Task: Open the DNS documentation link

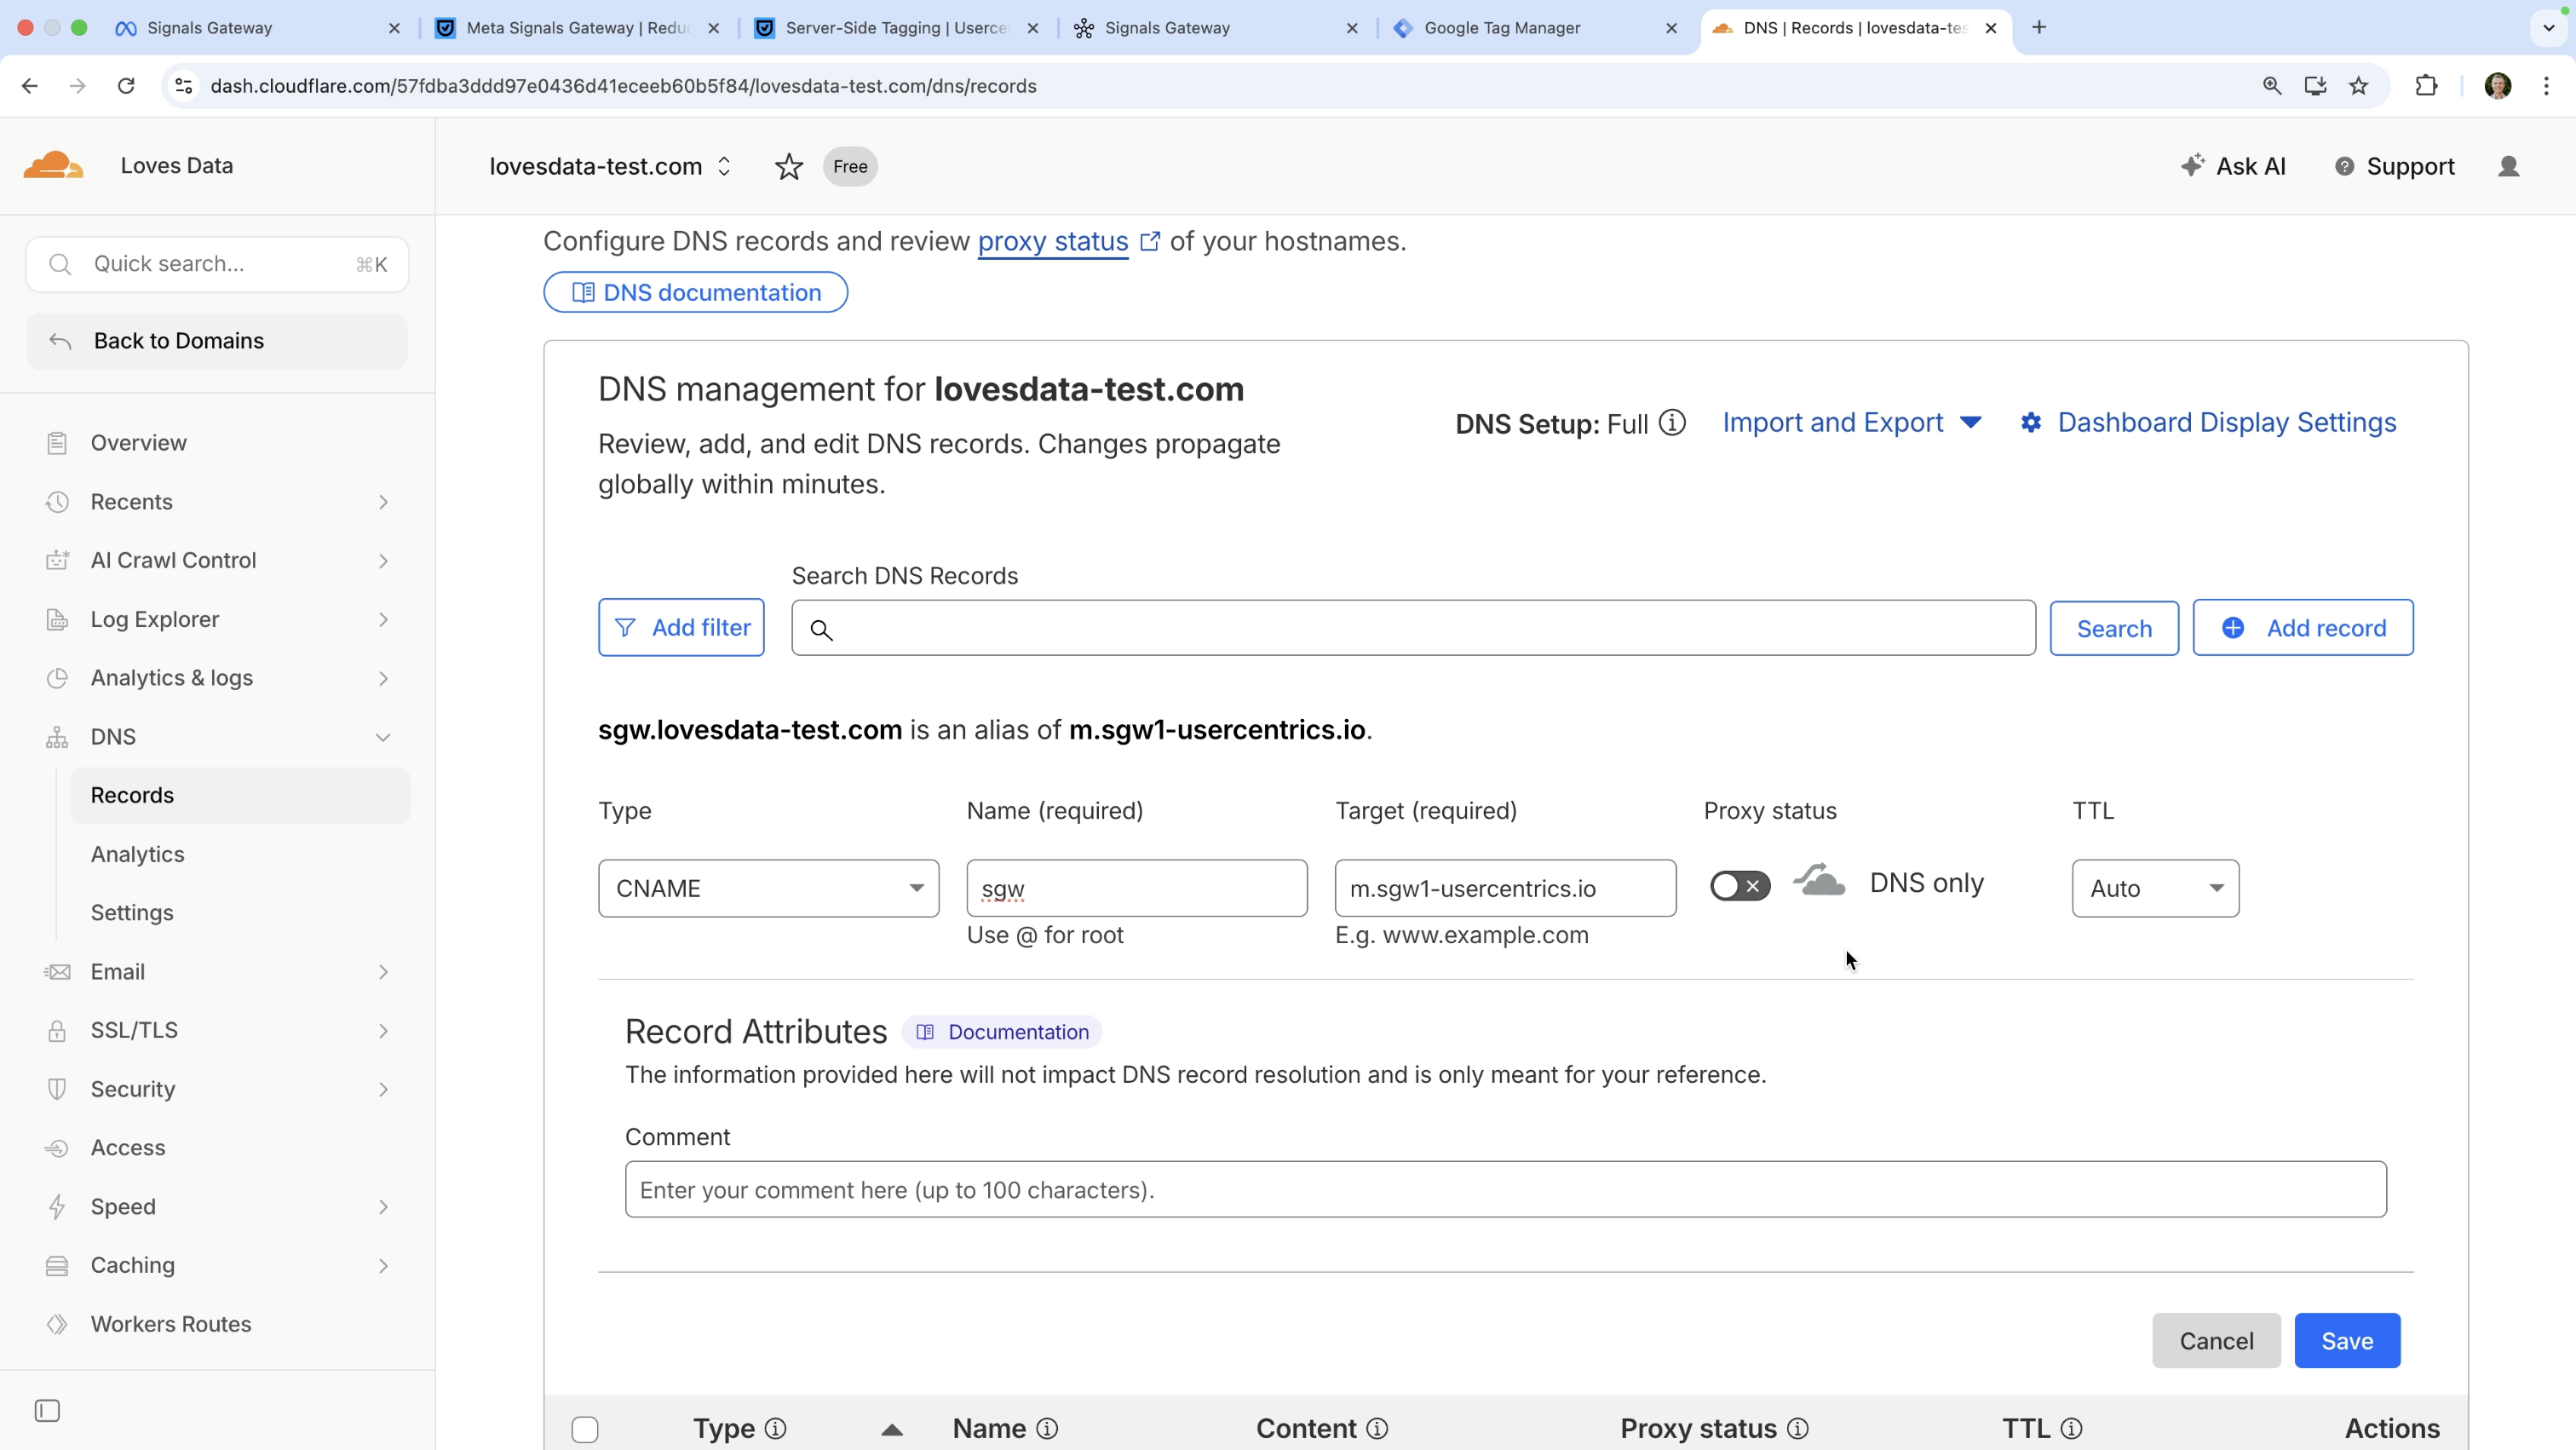Action: tap(696, 292)
